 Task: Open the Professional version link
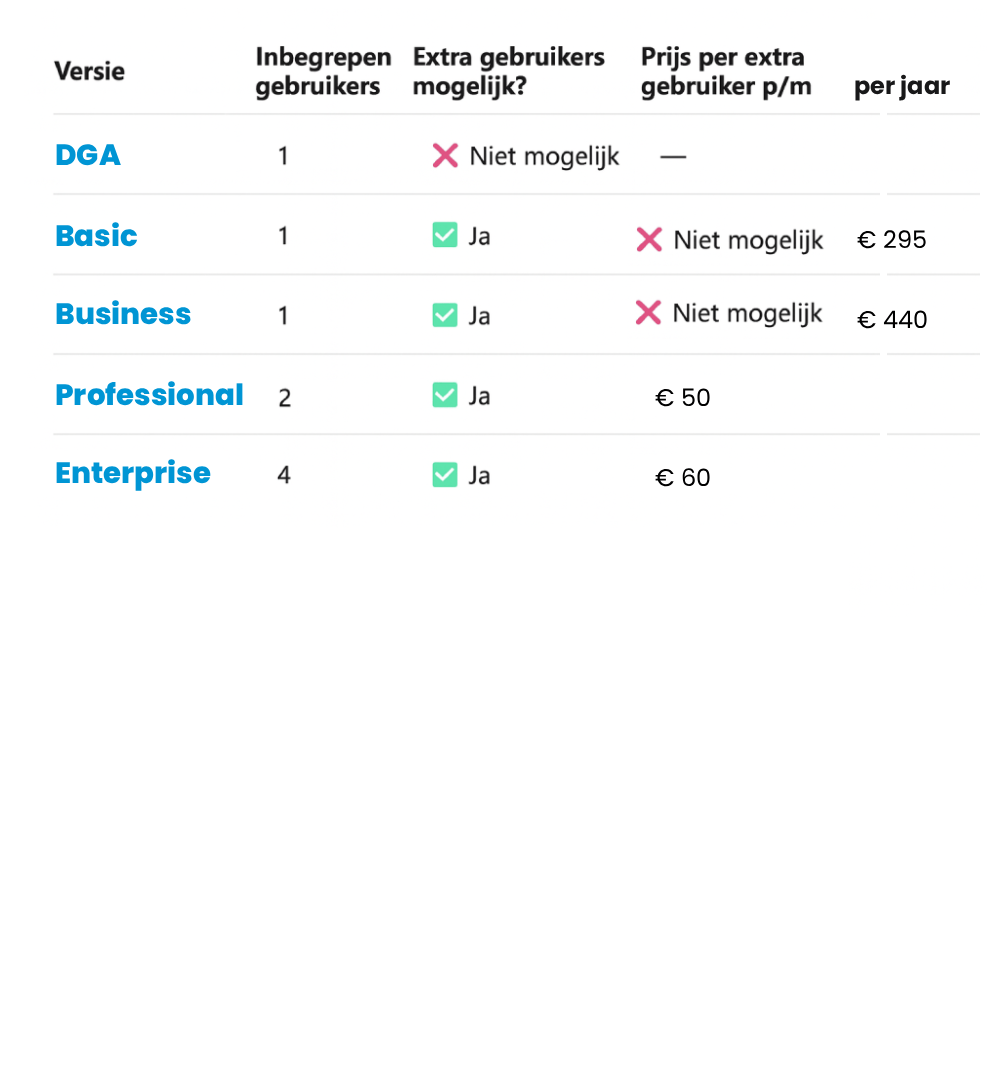pyautogui.click(x=149, y=395)
